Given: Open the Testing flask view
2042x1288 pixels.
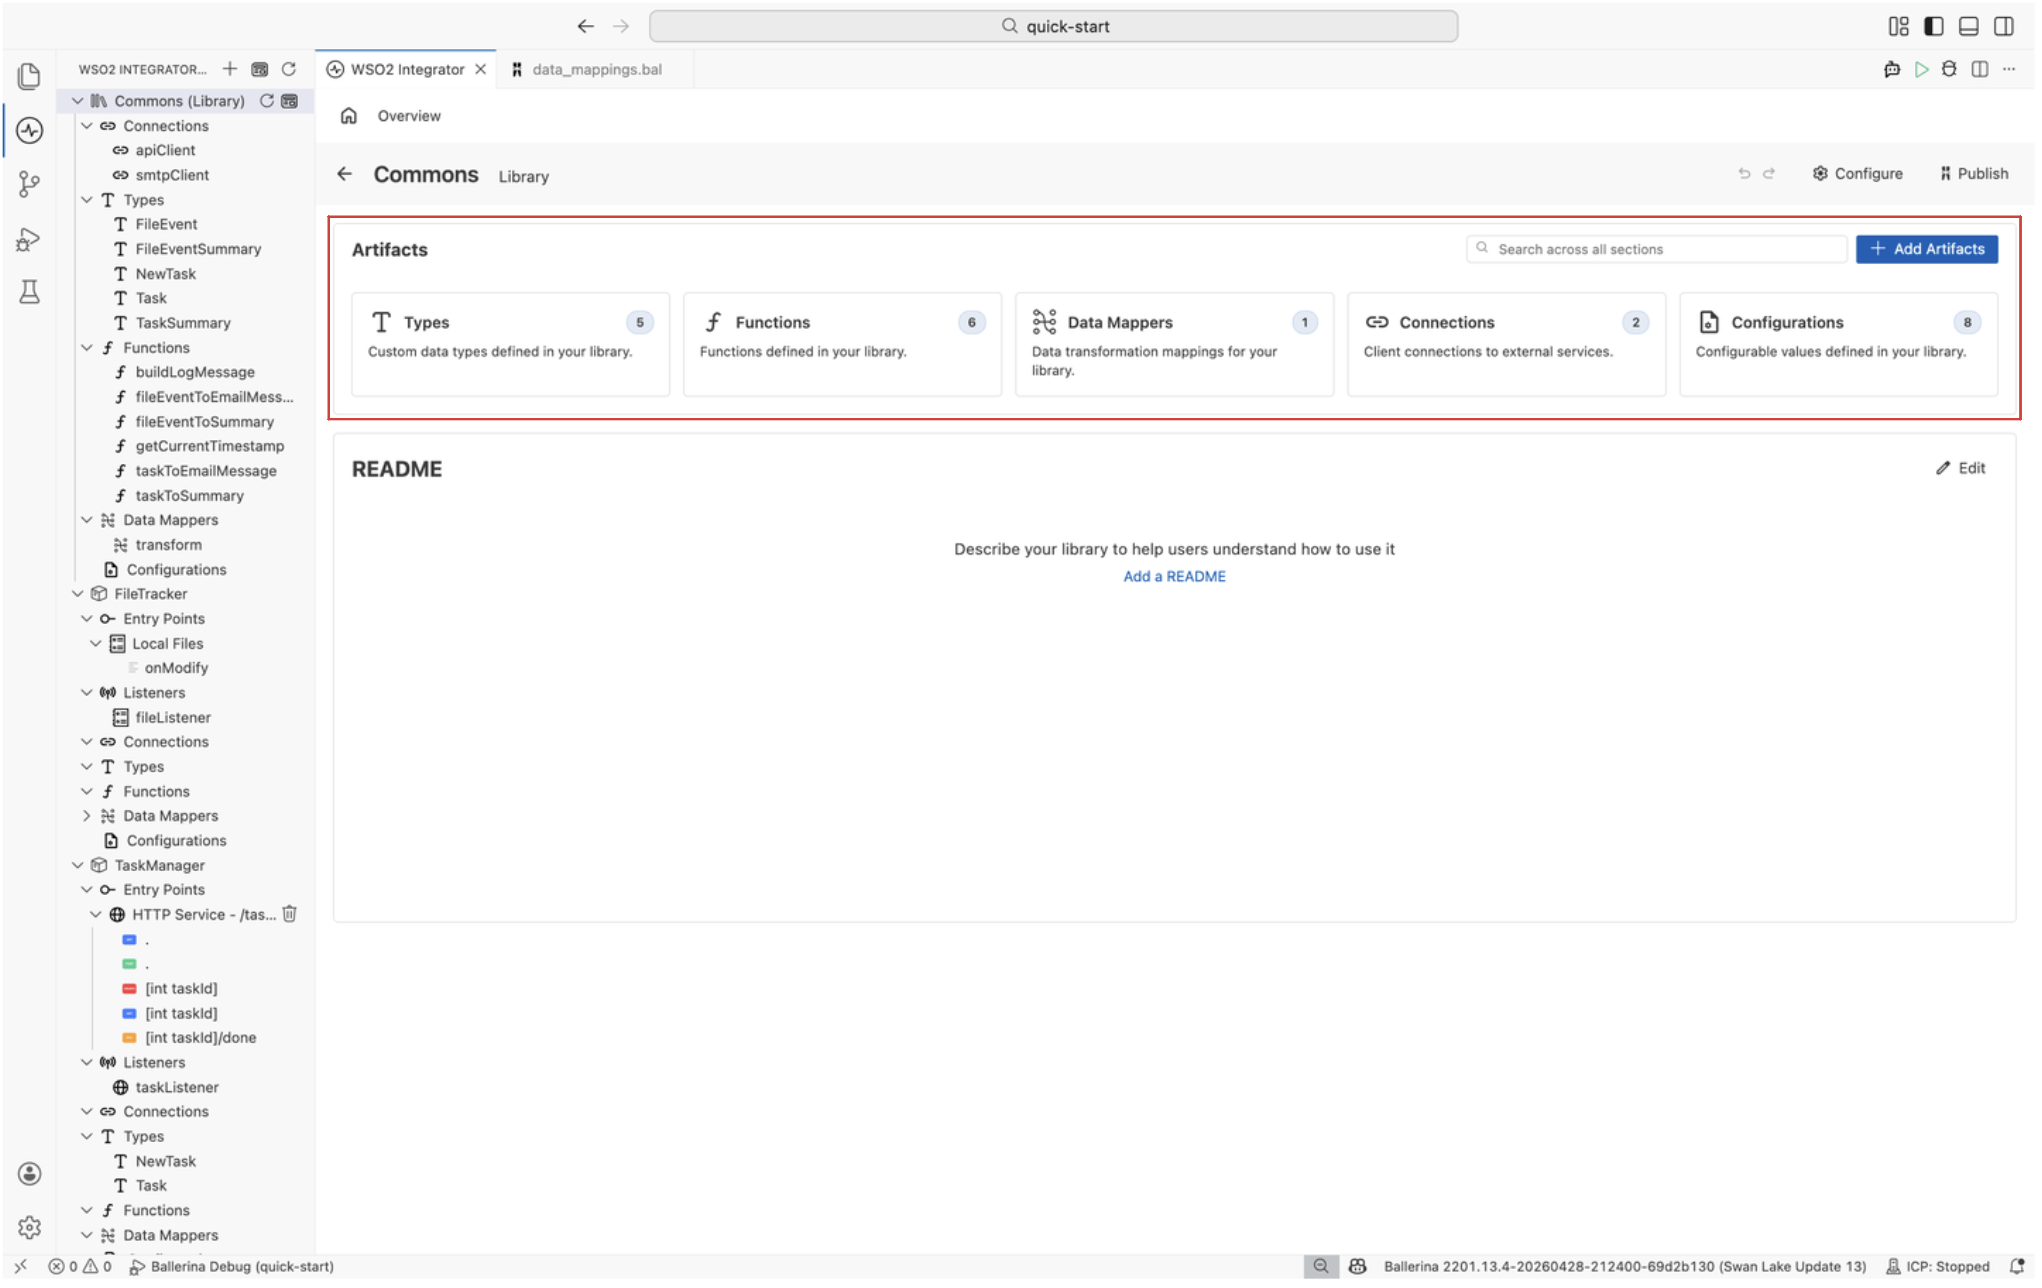Looking at the screenshot, I should click(29, 292).
